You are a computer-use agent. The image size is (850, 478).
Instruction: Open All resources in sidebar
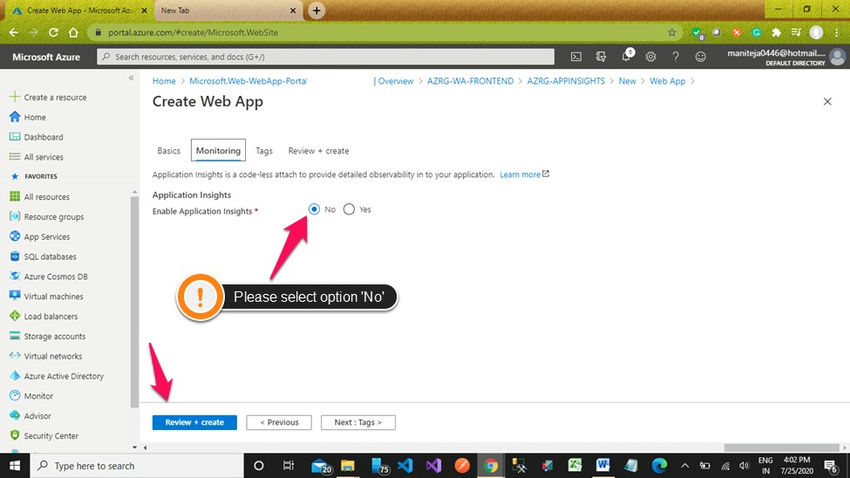pos(47,197)
